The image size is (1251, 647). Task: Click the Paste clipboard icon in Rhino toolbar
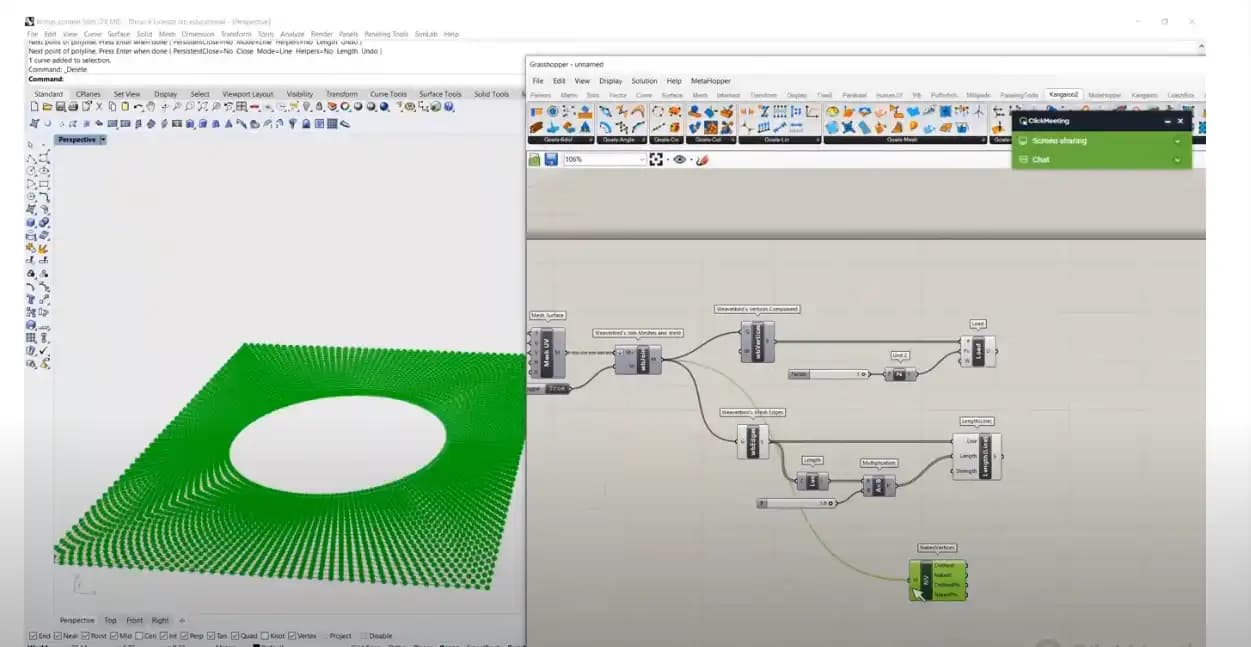[125, 106]
